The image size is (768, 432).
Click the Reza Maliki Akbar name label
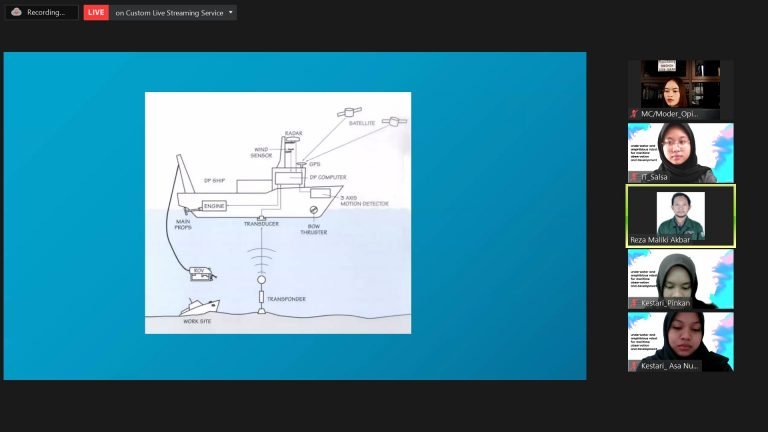660,240
